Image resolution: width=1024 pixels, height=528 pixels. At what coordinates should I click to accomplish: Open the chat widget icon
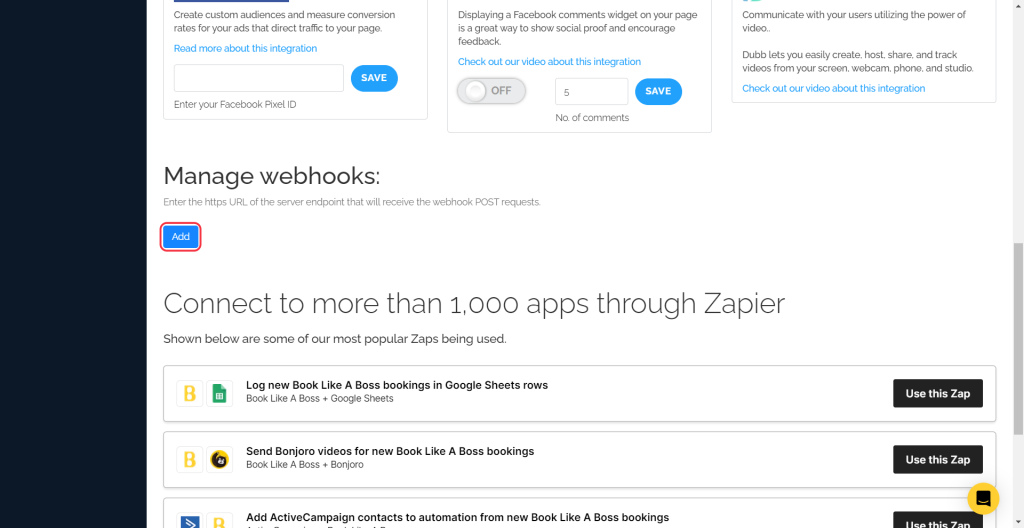(983, 498)
